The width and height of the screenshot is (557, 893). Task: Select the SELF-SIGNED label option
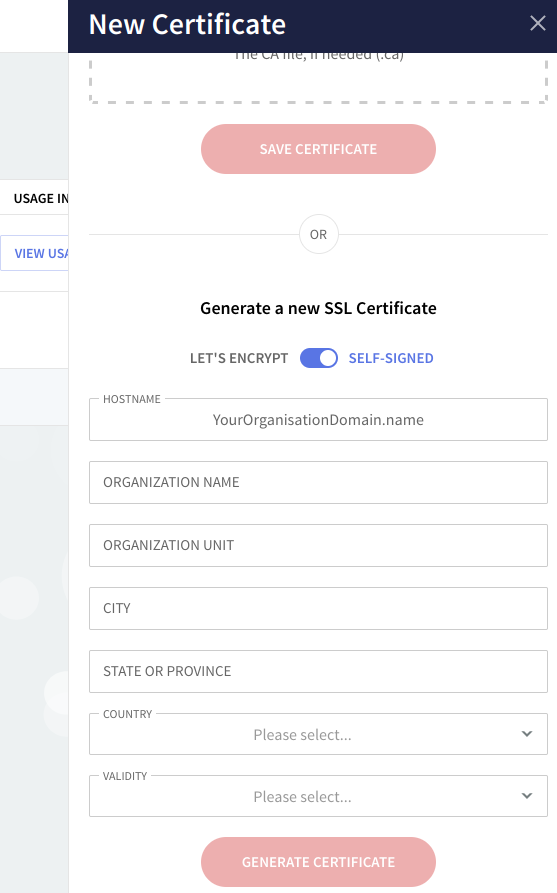coord(391,358)
